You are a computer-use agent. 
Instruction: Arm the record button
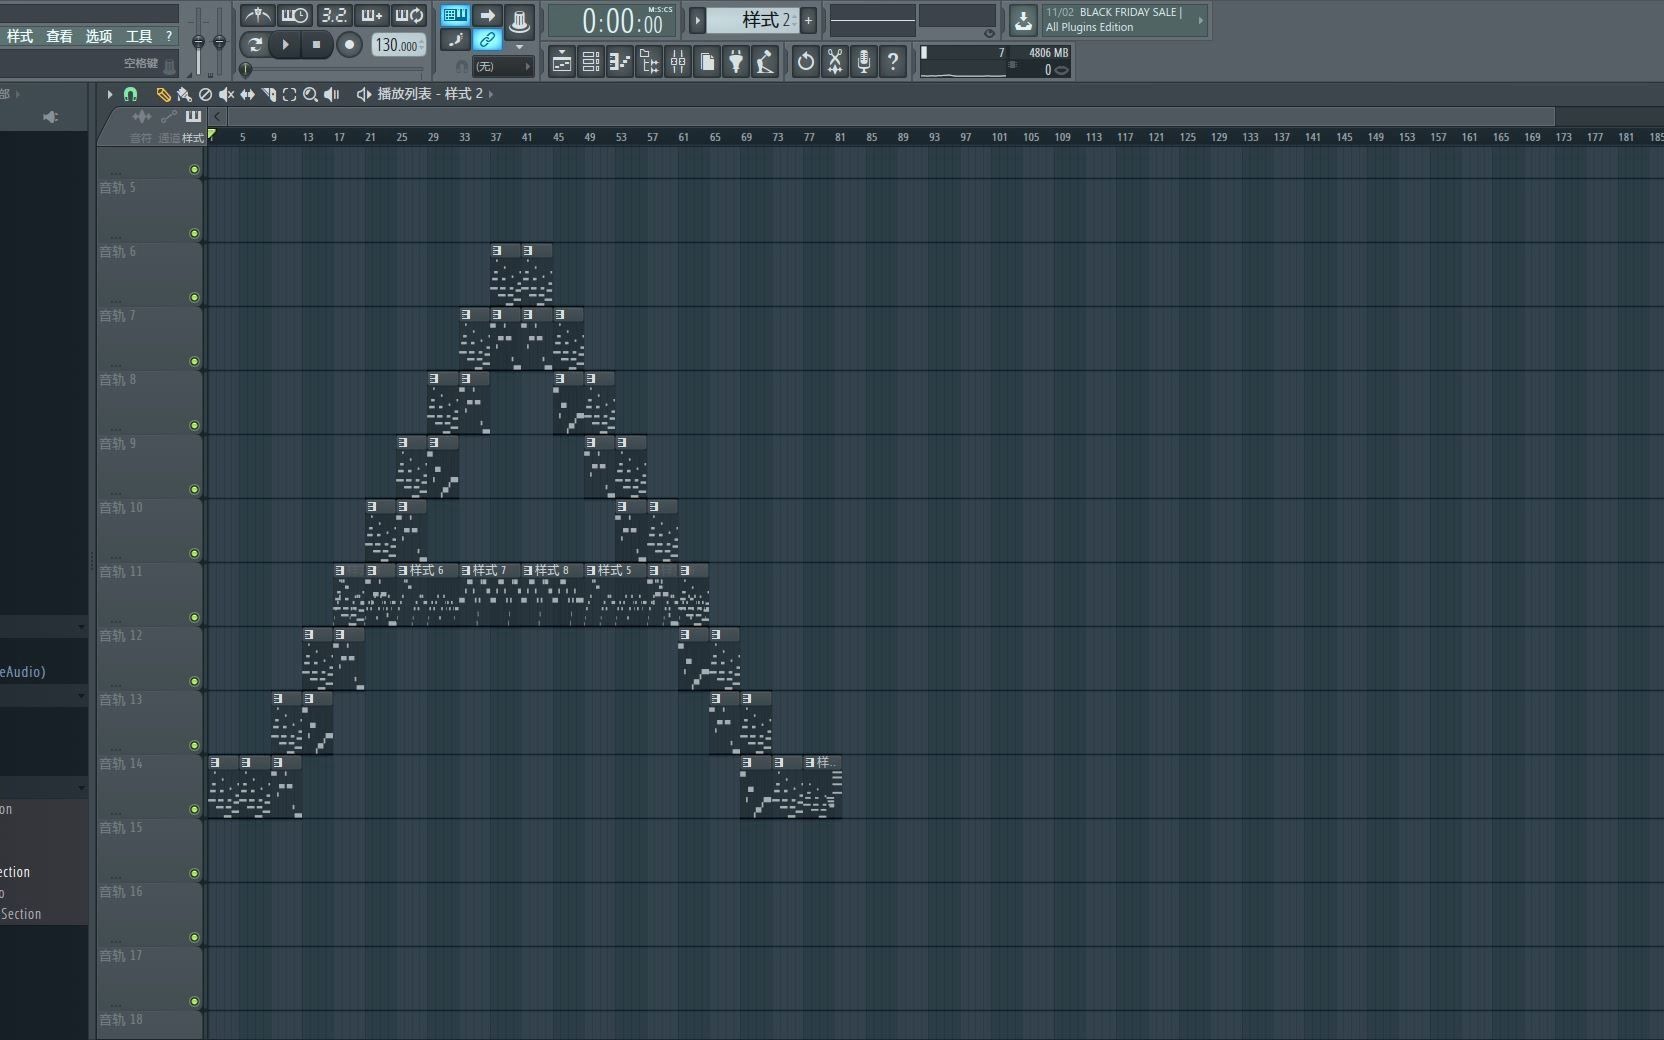tap(349, 44)
